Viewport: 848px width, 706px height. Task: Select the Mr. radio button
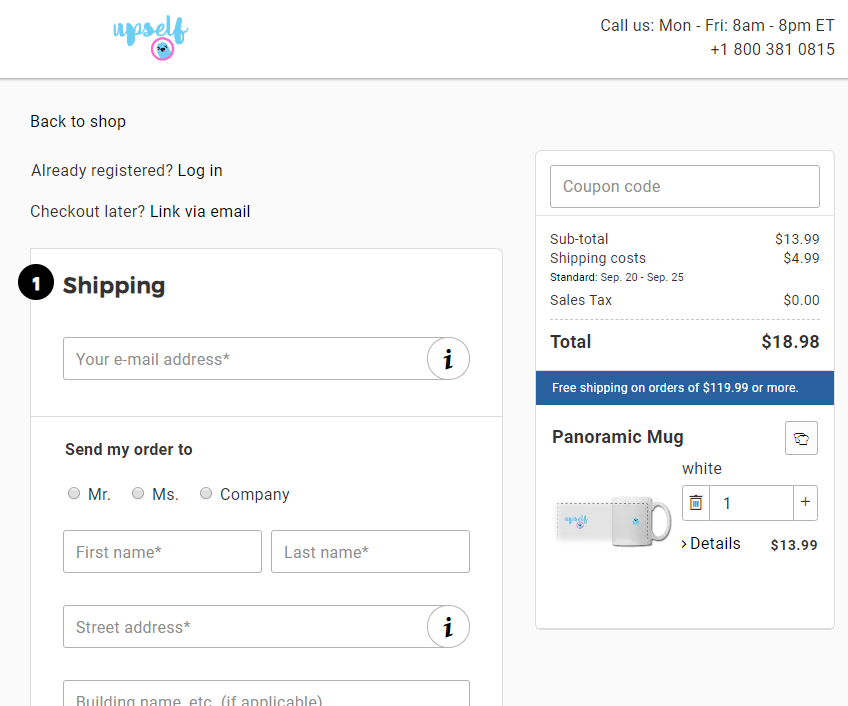74,493
